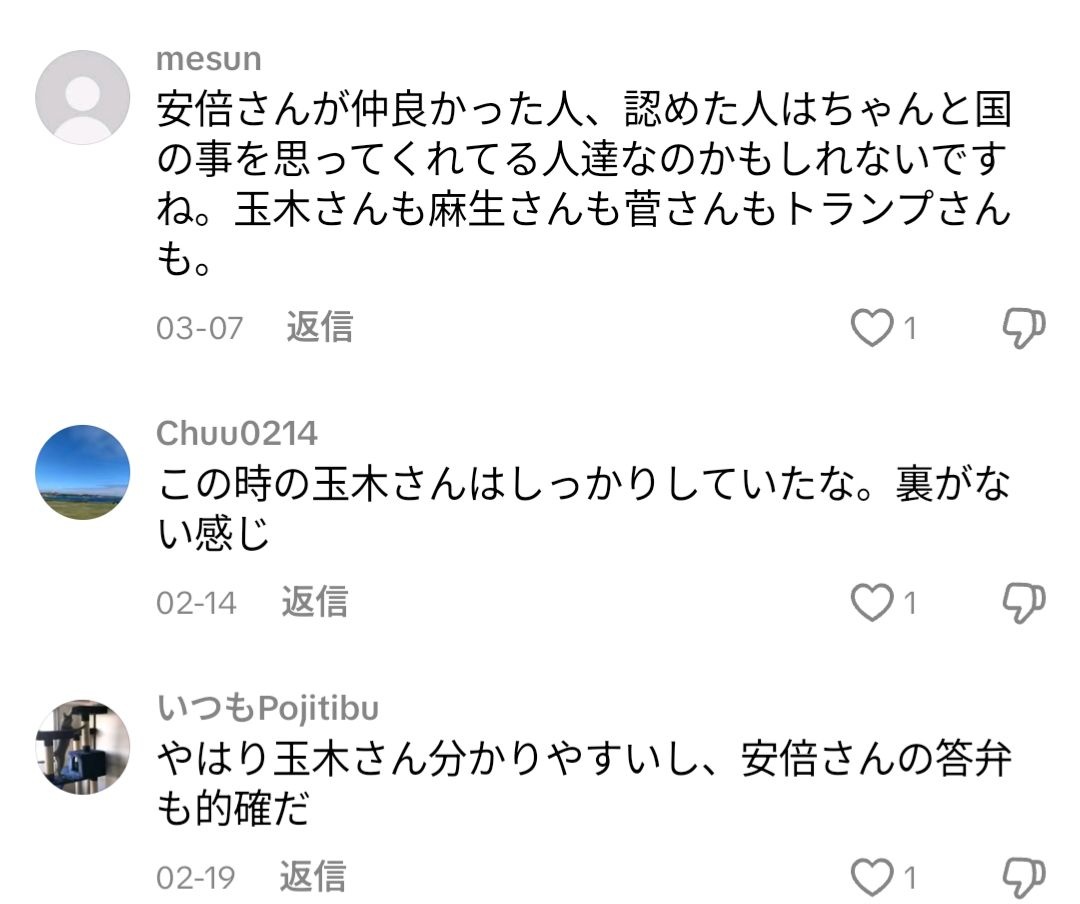Open いつもPojitibu's profile picture

click(83, 747)
